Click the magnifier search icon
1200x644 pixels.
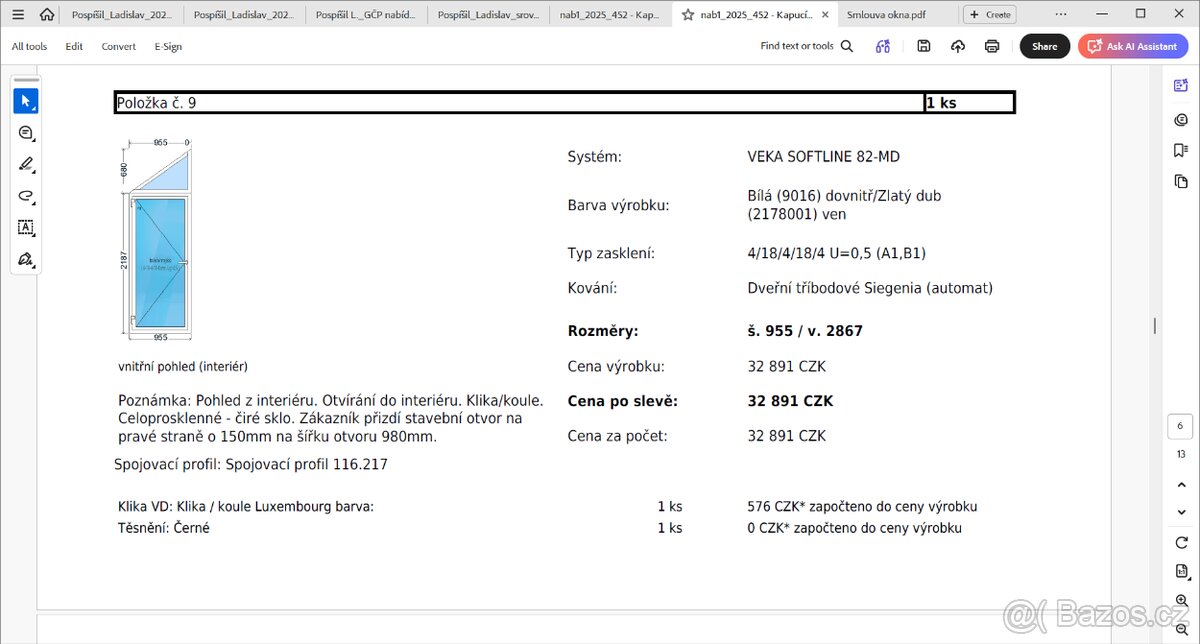(847, 46)
